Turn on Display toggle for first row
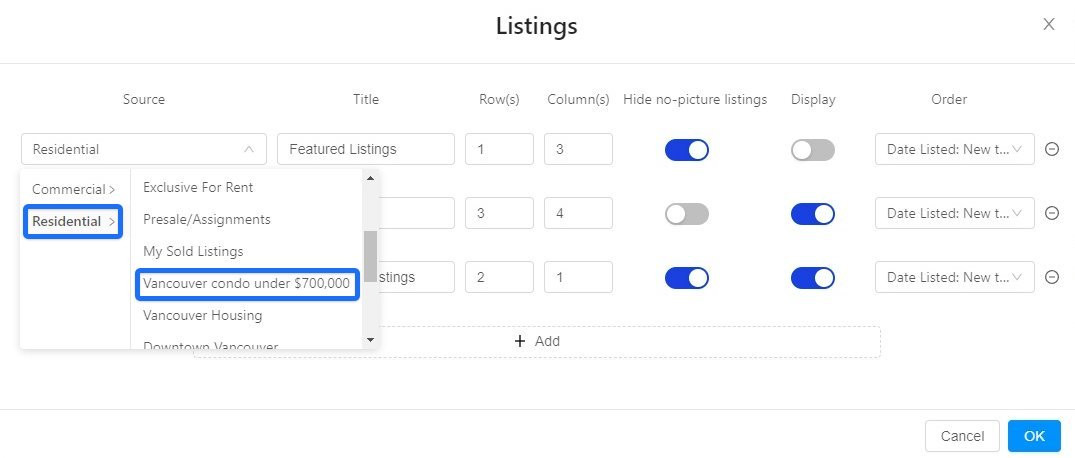This screenshot has width=1075, height=458. (812, 150)
